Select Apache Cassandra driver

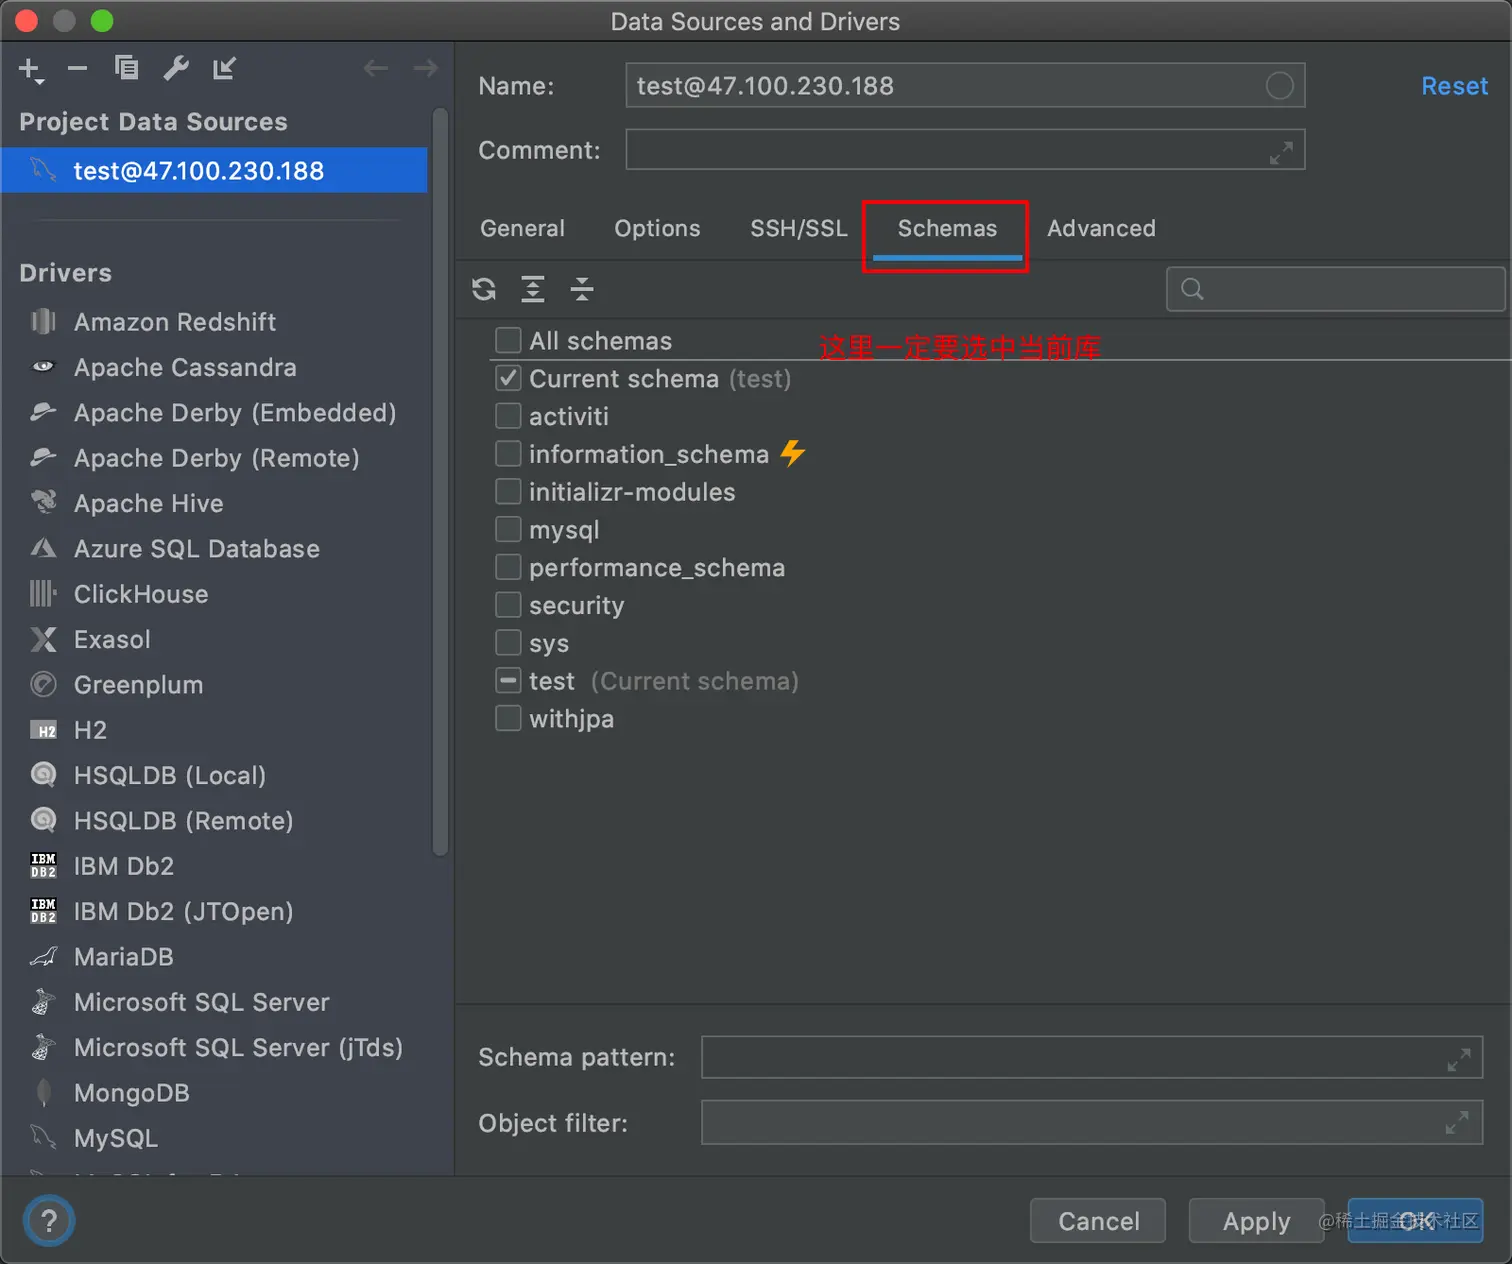(x=185, y=367)
